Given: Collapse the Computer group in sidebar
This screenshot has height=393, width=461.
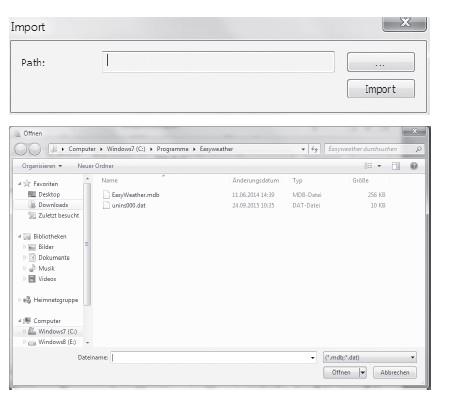Looking at the screenshot, I should 19,321.
